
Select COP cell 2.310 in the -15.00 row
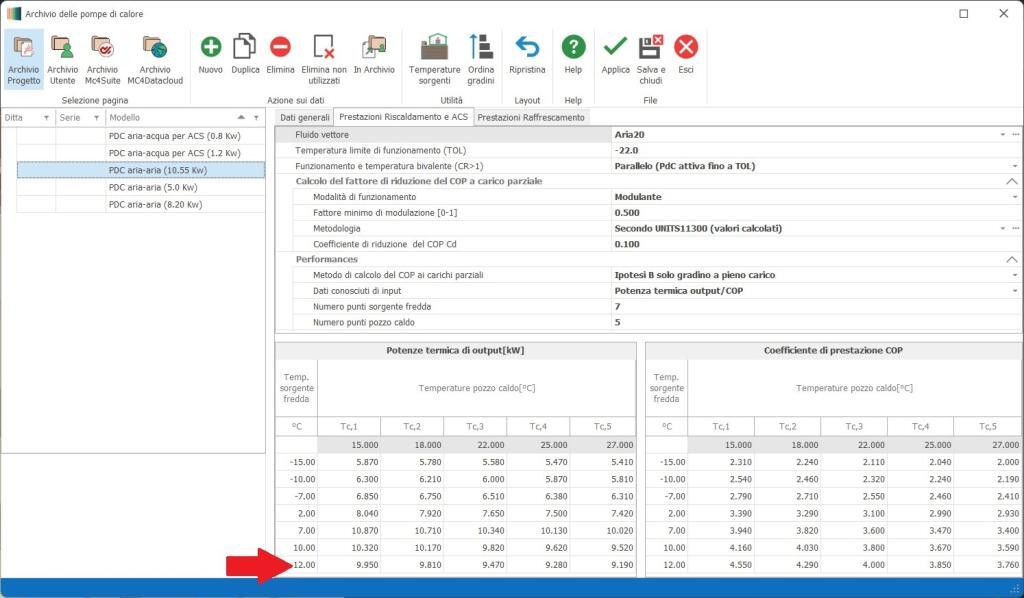click(x=722, y=462)
